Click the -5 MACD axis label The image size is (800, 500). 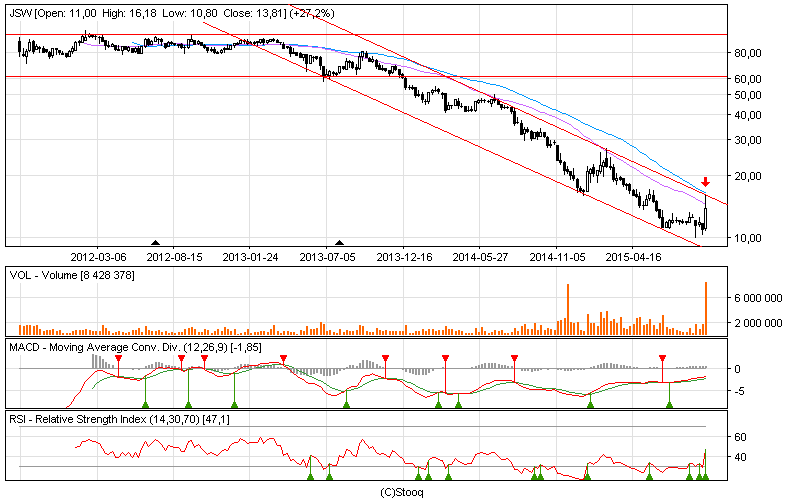(x=739, y=391)
